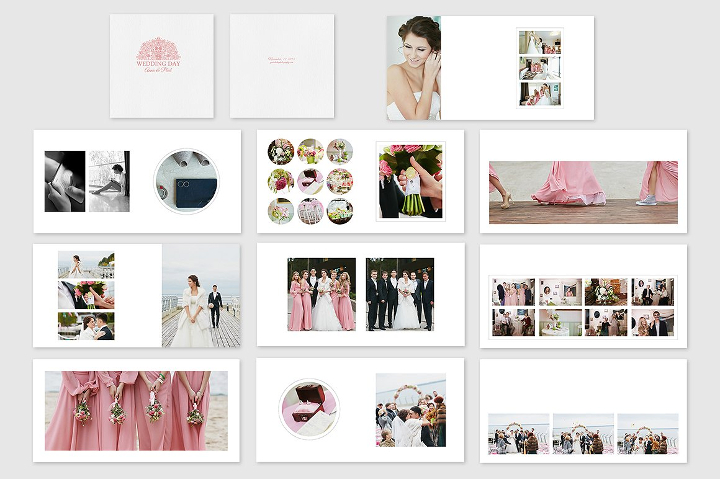Click the center circle in the floral grid
720x479 pixels.
[x=311, y=181]
